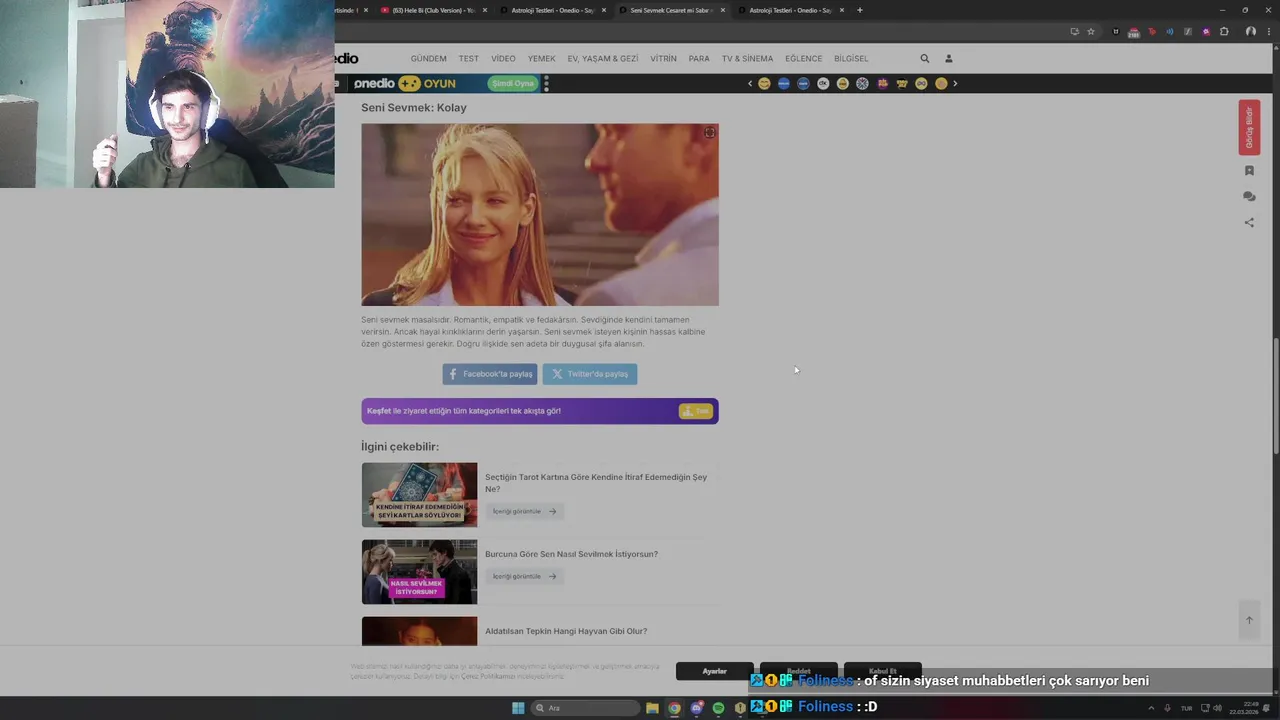Image resolution: width=1280 pixels, height=720 pixels.
Task: Open the EV, YAŞAM & GEZİ menu
Action: click(603, 59)
